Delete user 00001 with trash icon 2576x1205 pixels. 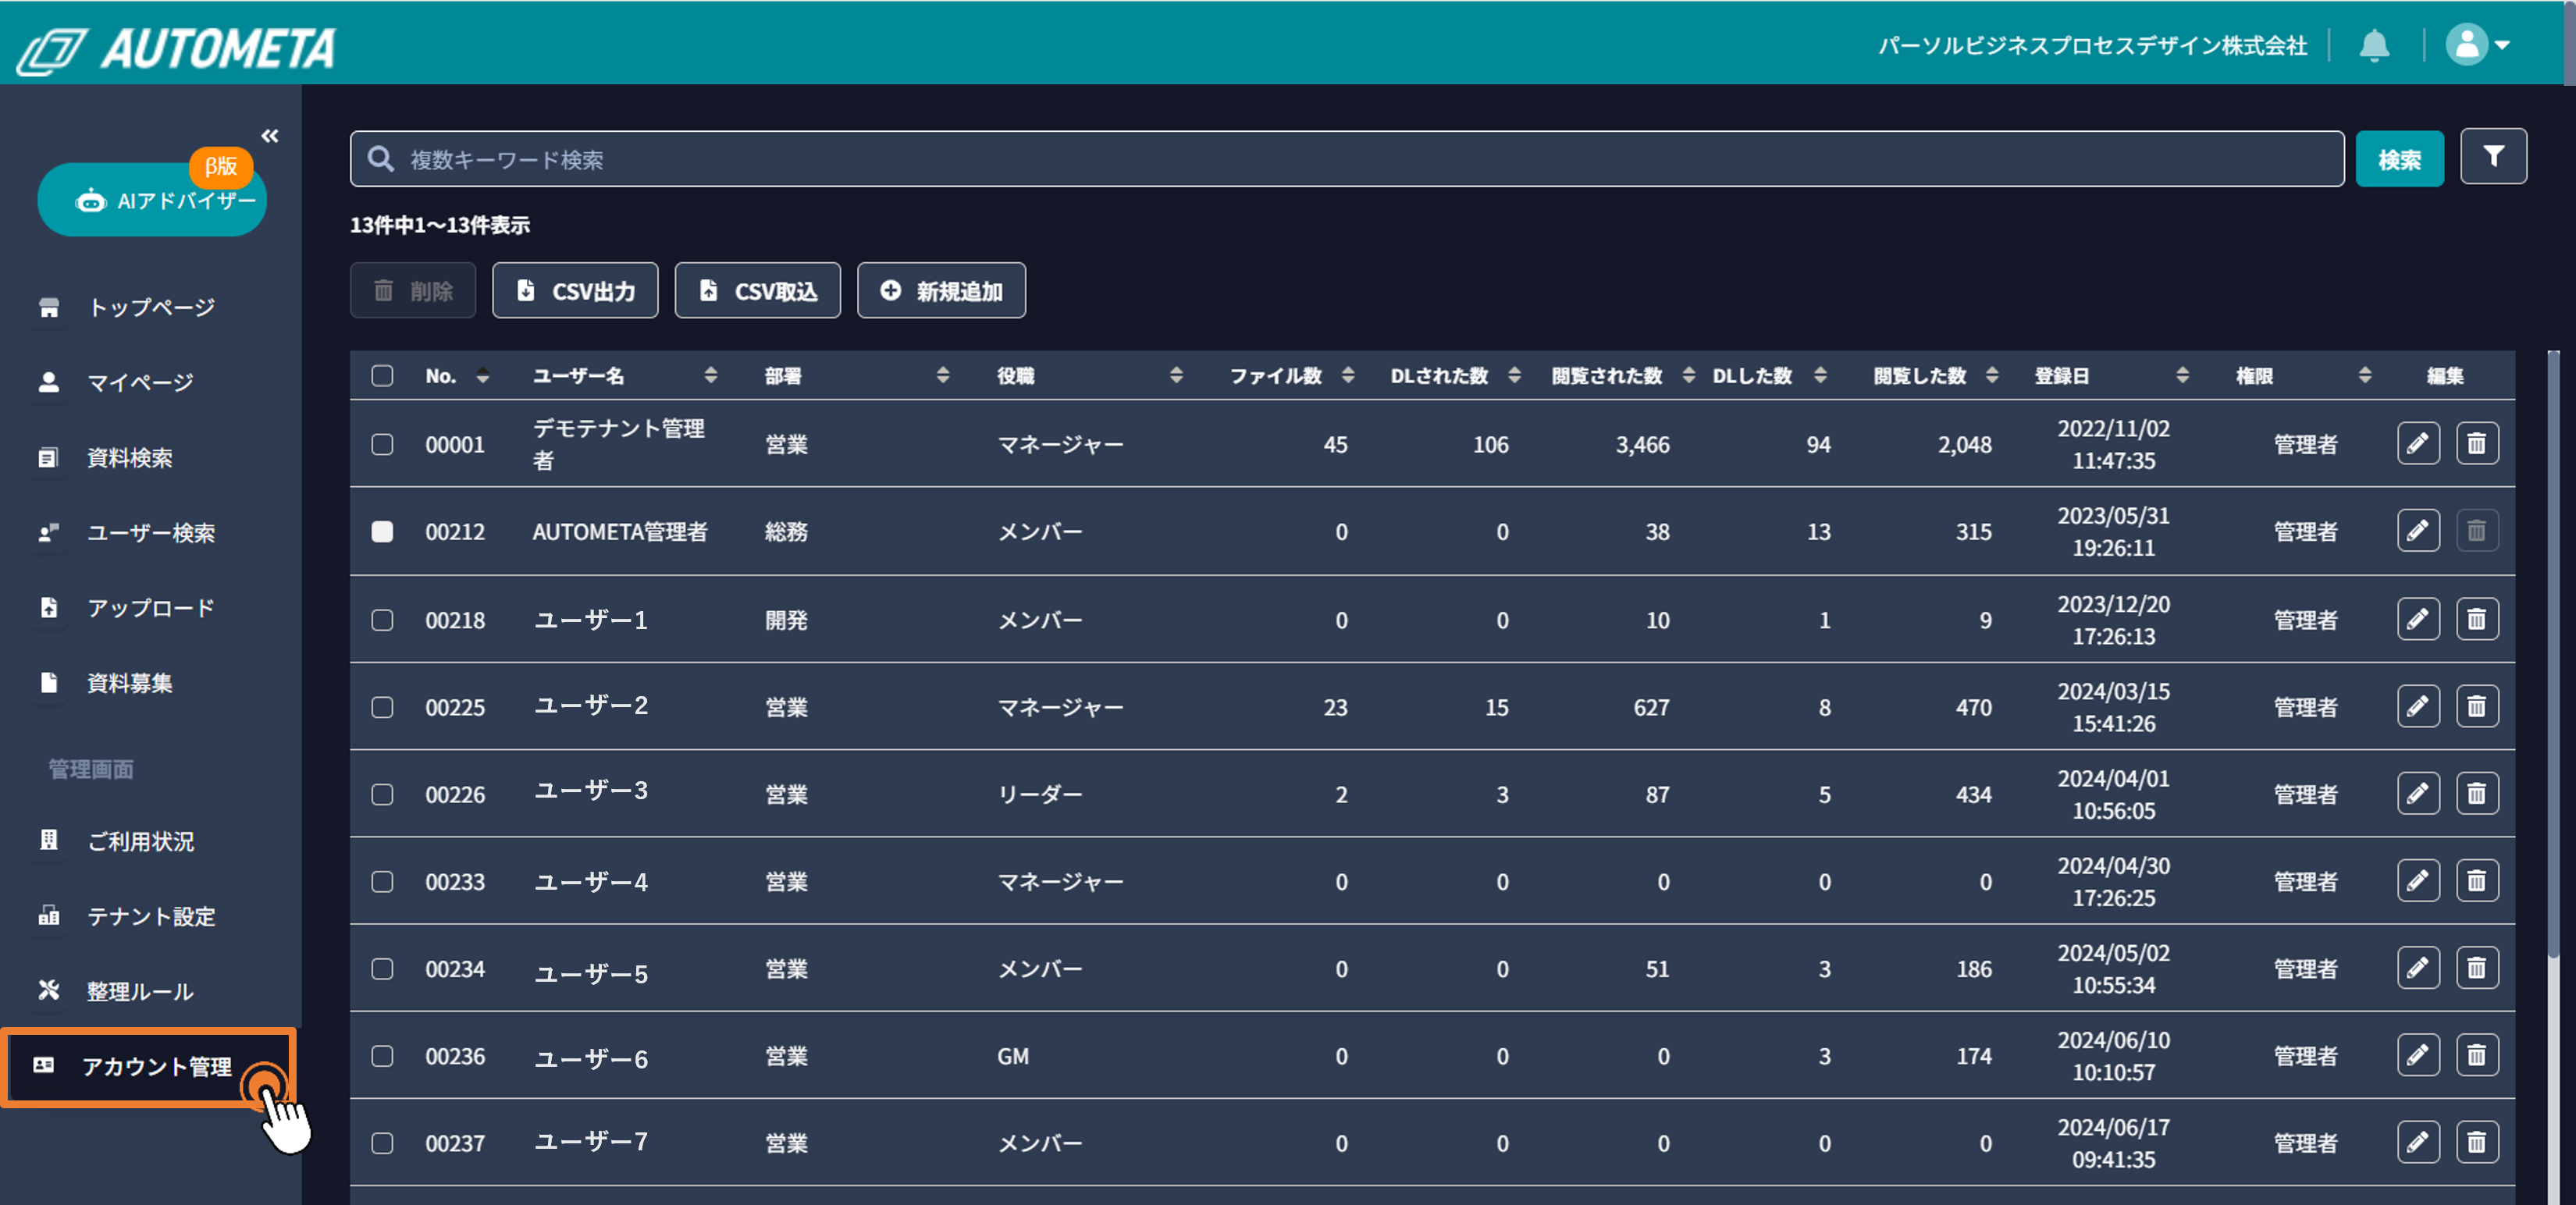tap(2477, 443)
